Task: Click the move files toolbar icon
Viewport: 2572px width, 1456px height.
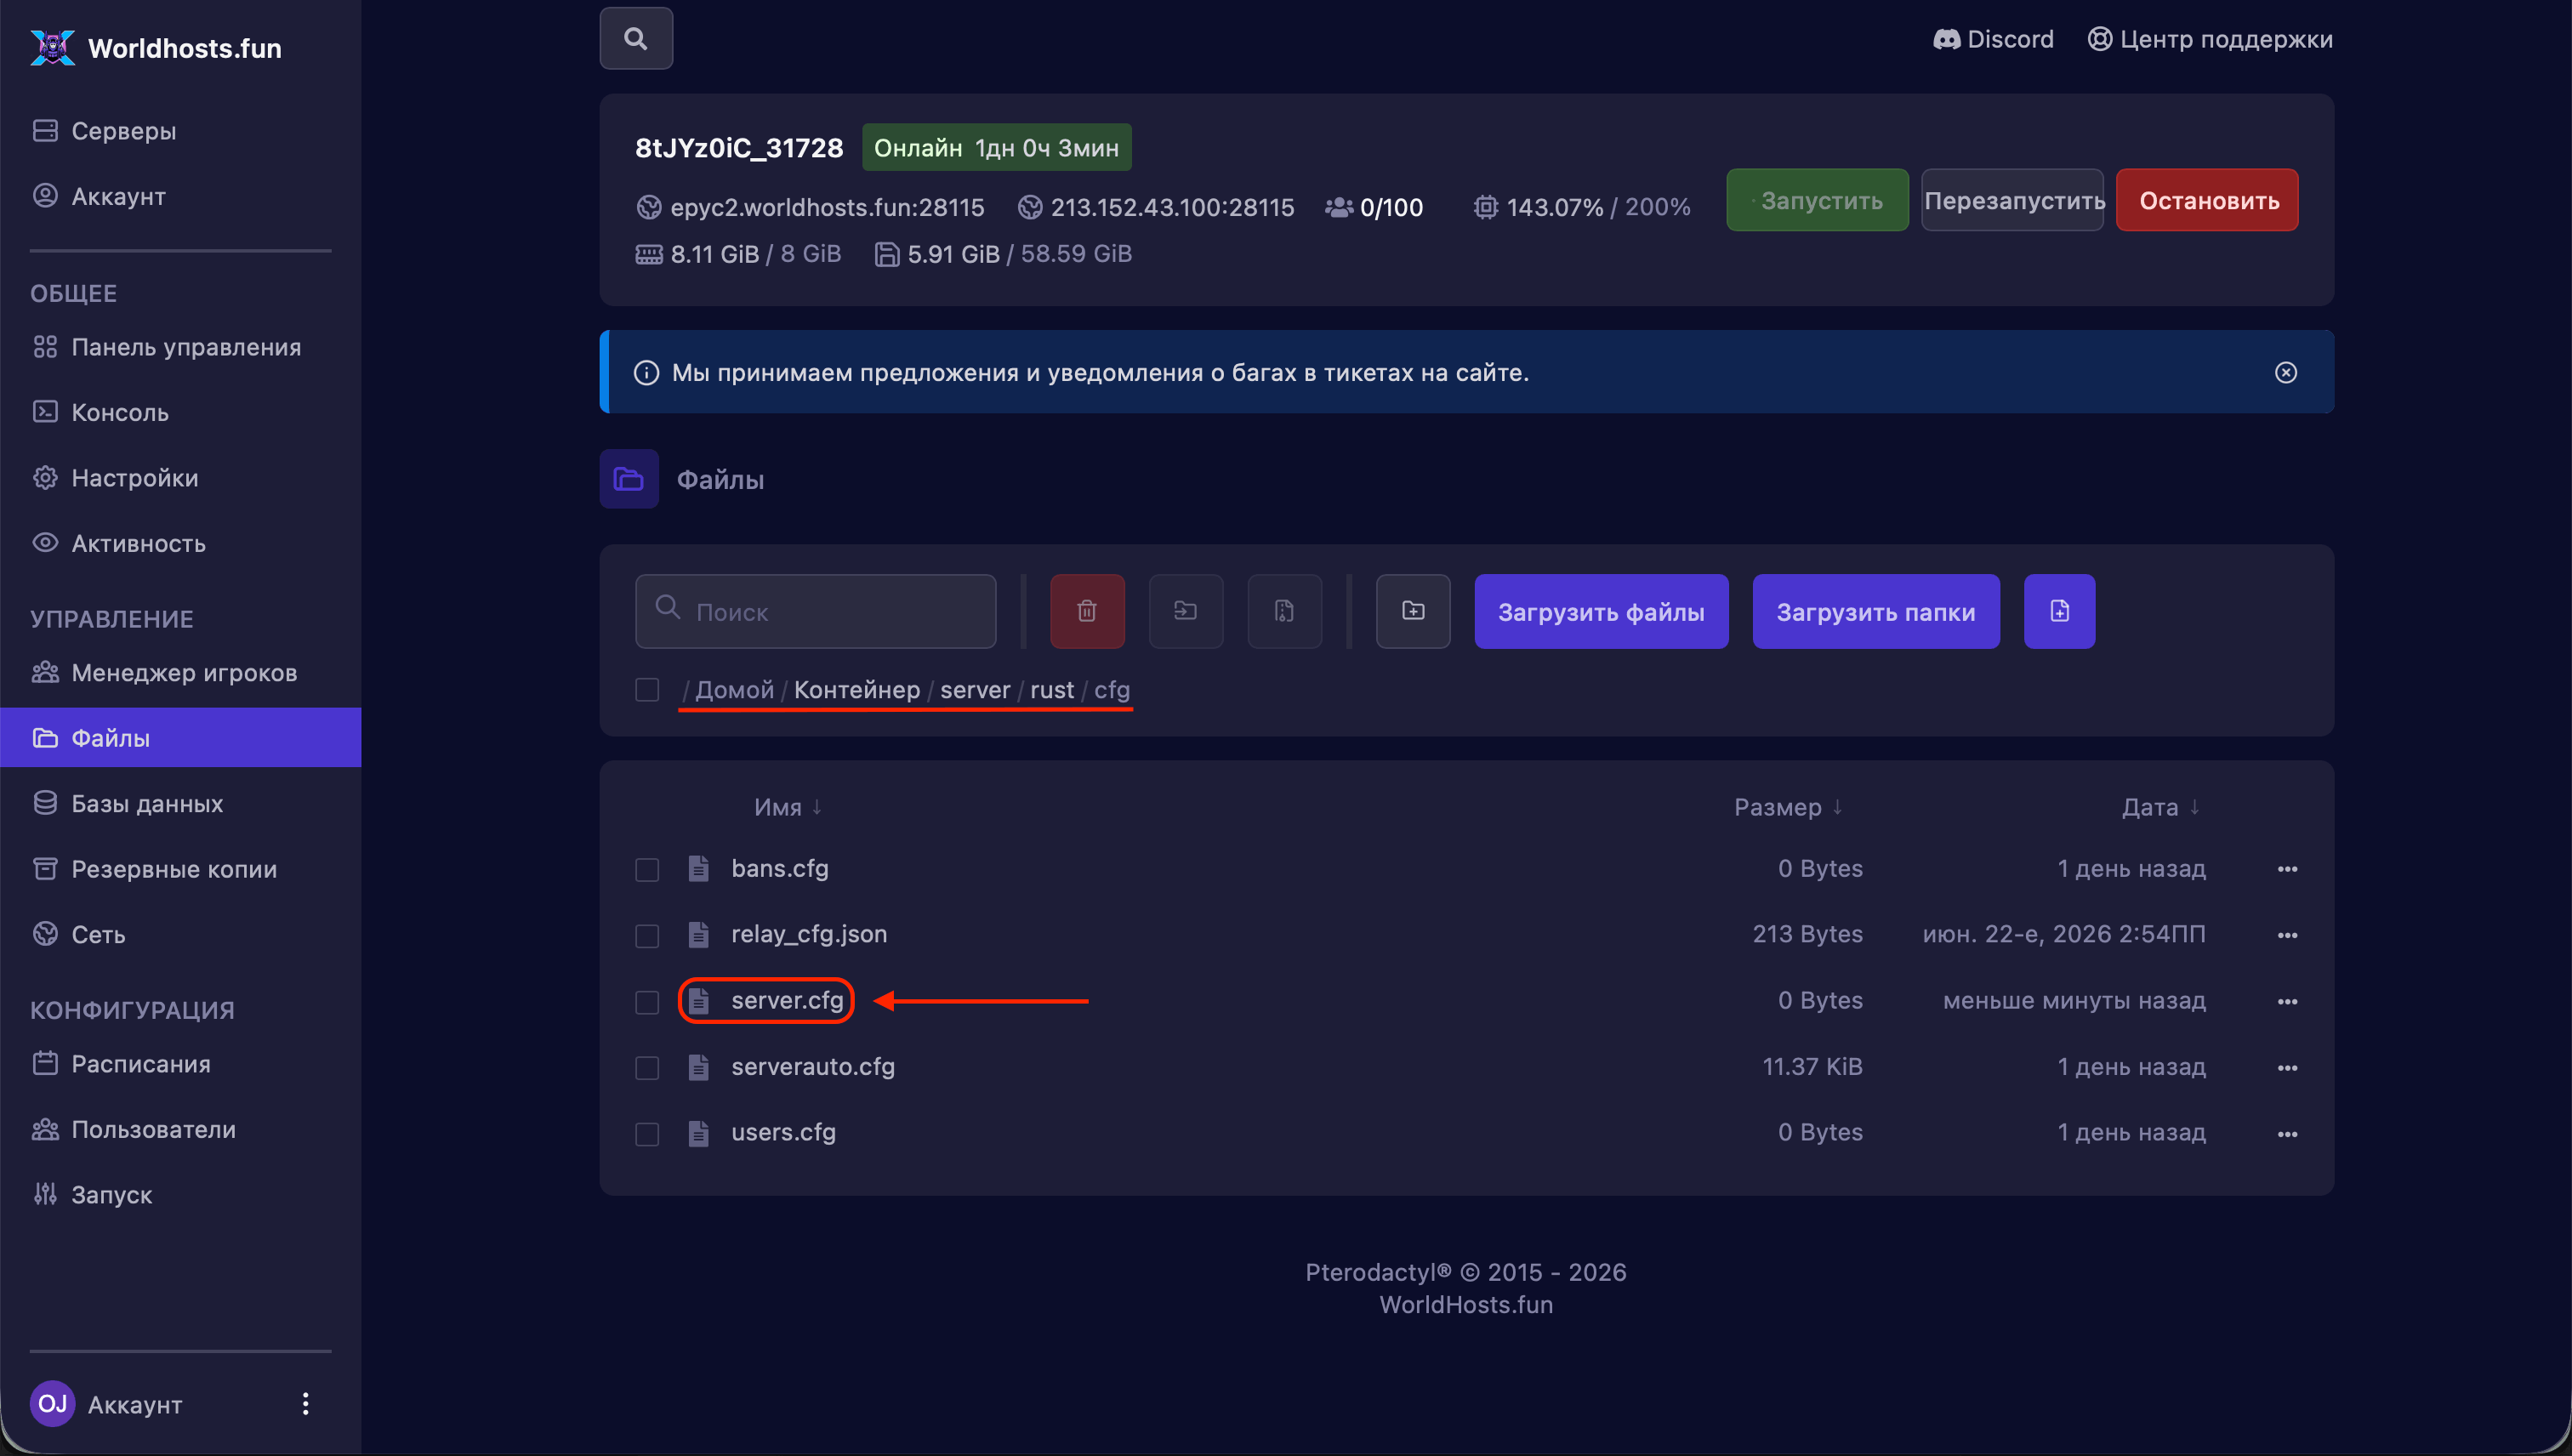Action: click(1186, 611)
